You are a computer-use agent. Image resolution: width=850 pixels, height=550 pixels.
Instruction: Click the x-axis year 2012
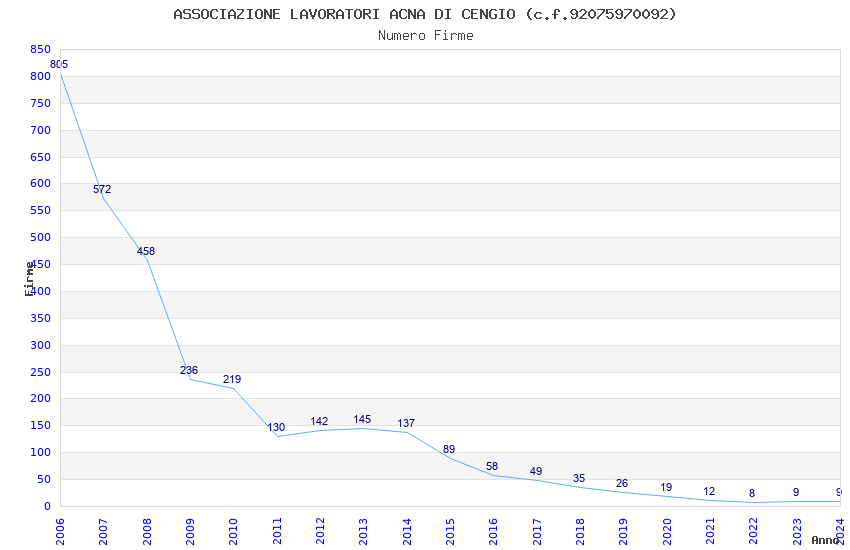coord(320,532)
